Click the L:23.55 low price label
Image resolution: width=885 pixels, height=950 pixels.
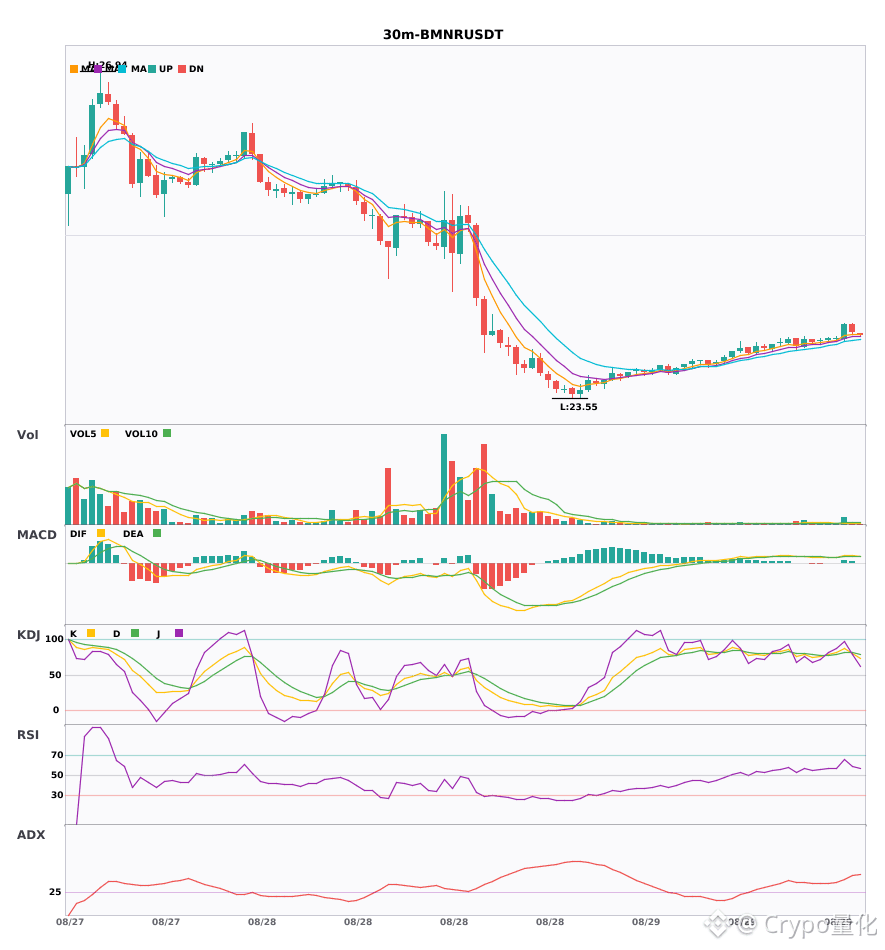coord(578,407)
